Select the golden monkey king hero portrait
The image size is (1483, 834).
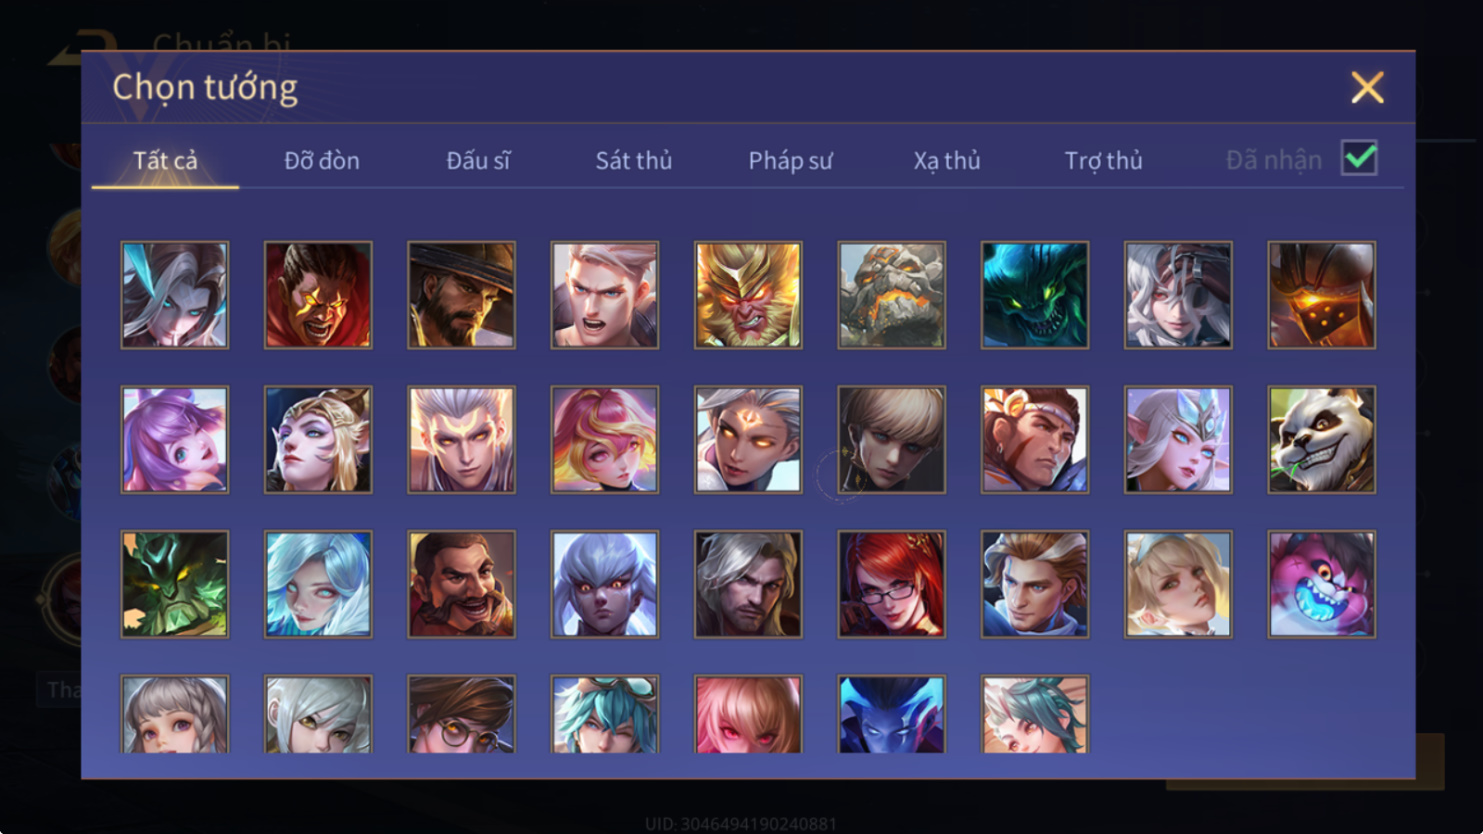748,295
